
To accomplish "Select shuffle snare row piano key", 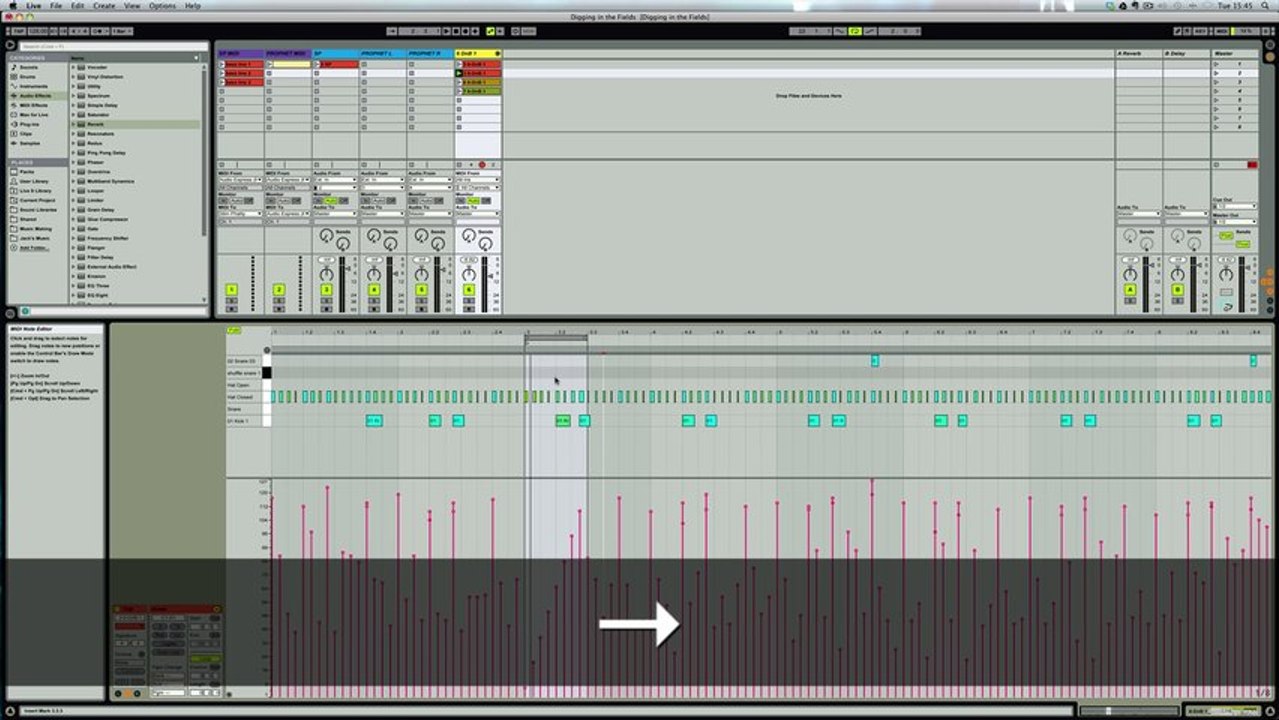I will click(267, 373).
